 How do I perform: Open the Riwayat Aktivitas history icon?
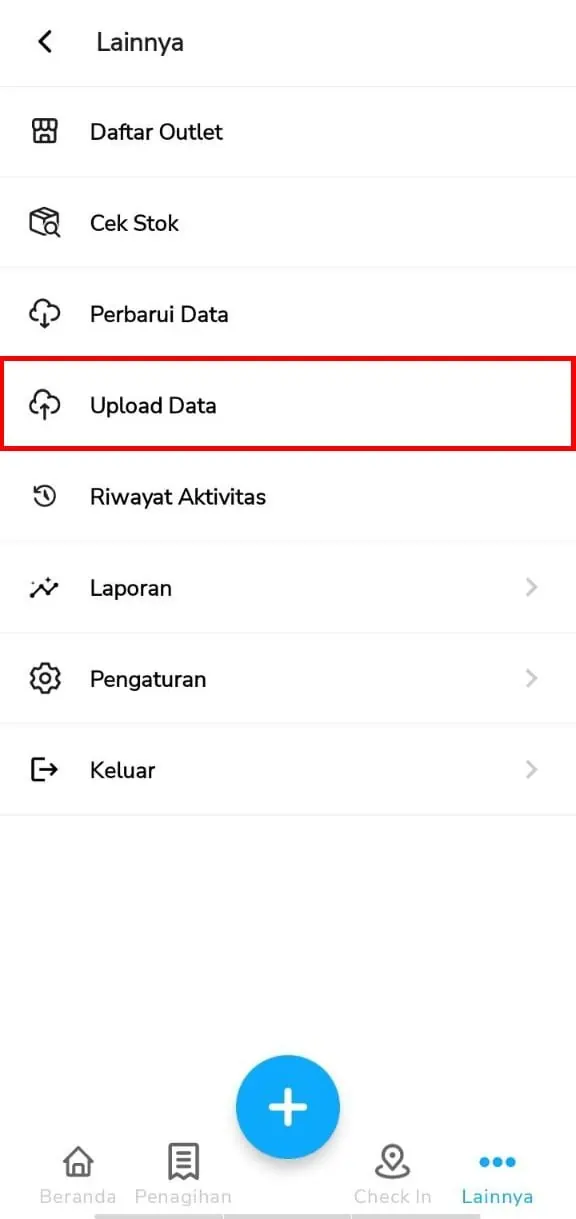click(44, 496)
